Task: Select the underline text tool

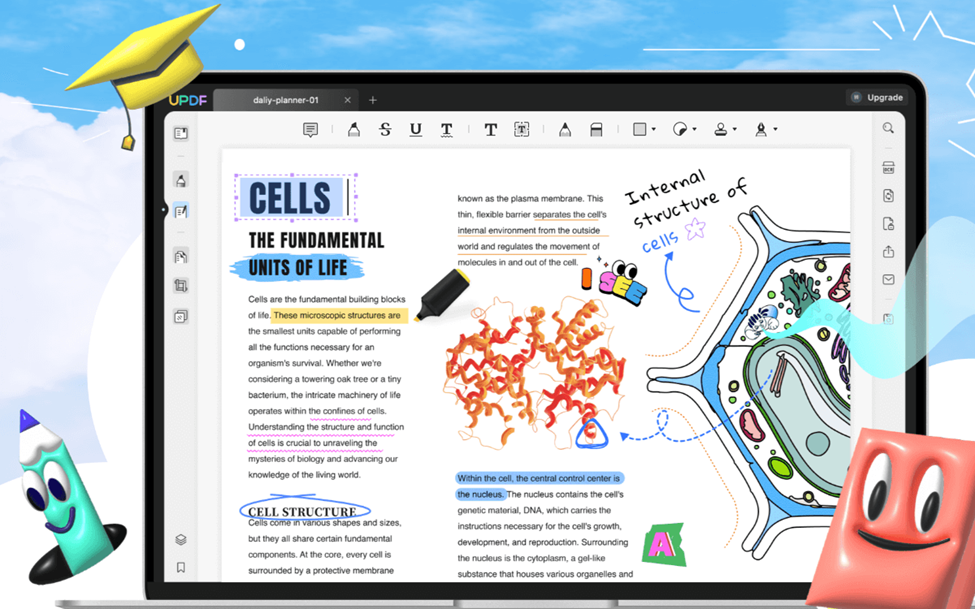Action: point(415,129)
